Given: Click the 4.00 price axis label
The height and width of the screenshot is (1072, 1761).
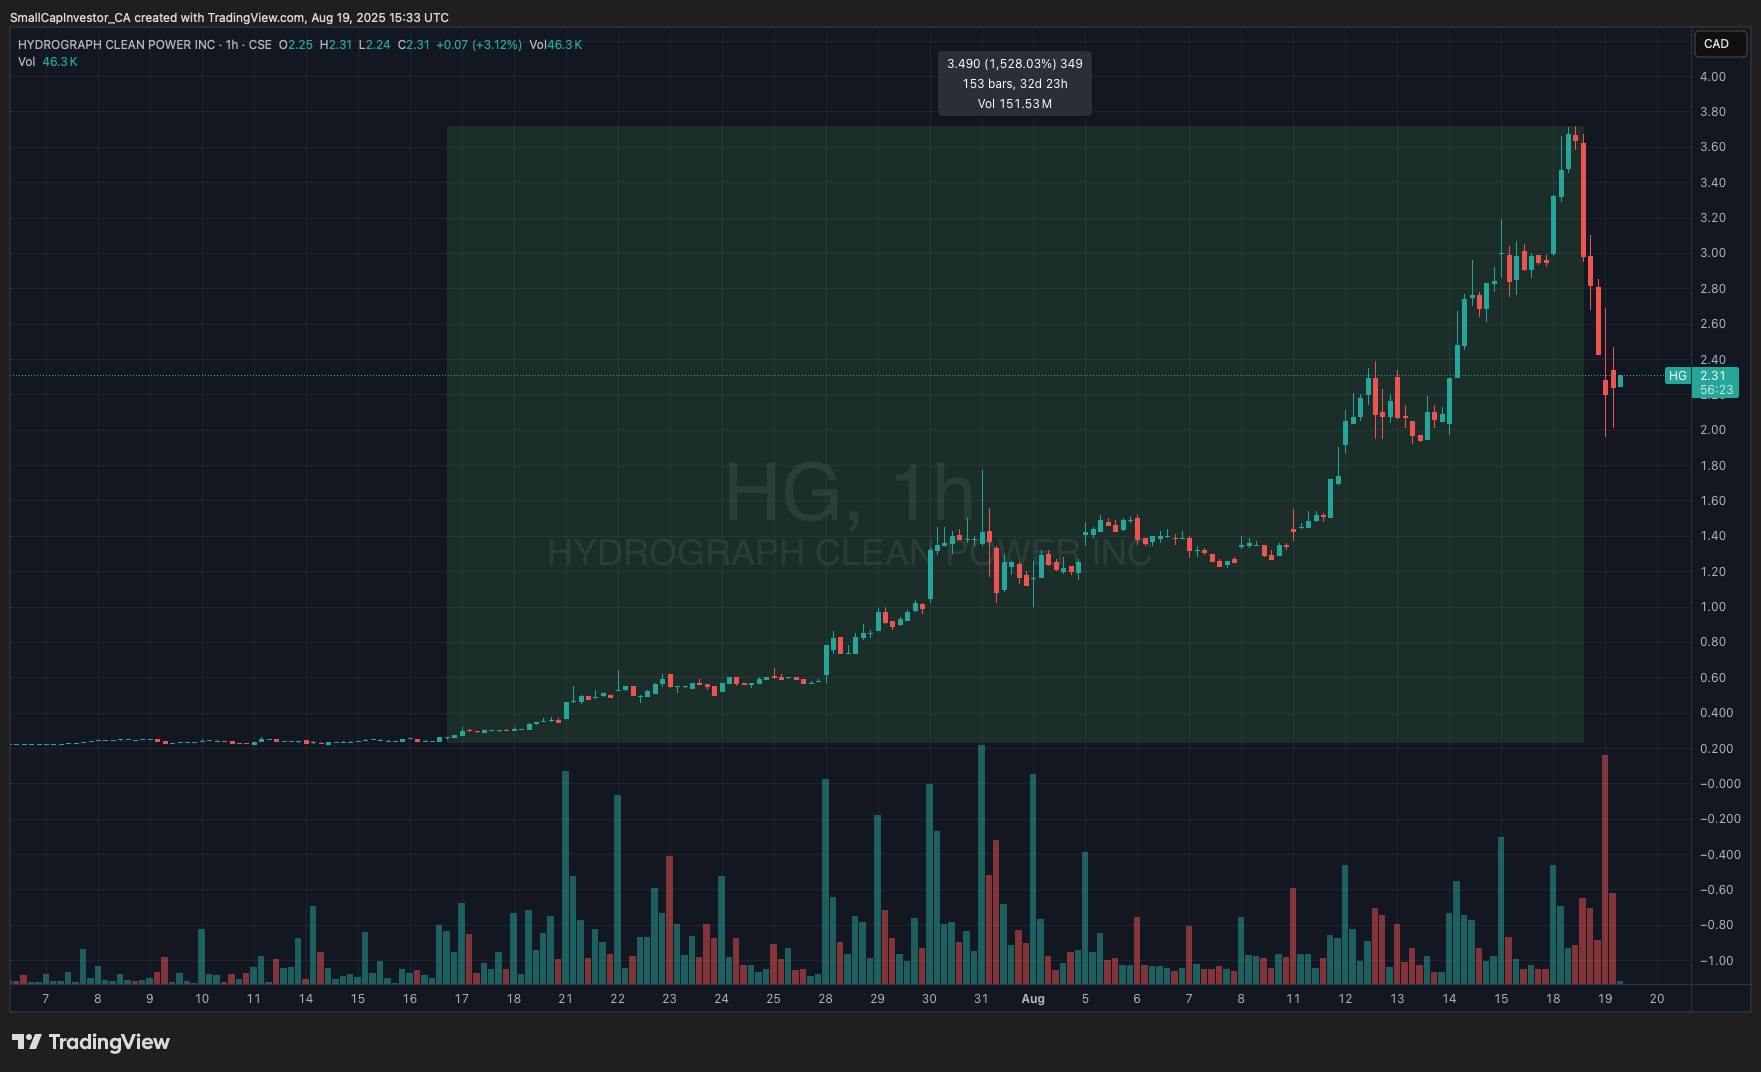Looking at the screenshot, I should (1713, 77).
